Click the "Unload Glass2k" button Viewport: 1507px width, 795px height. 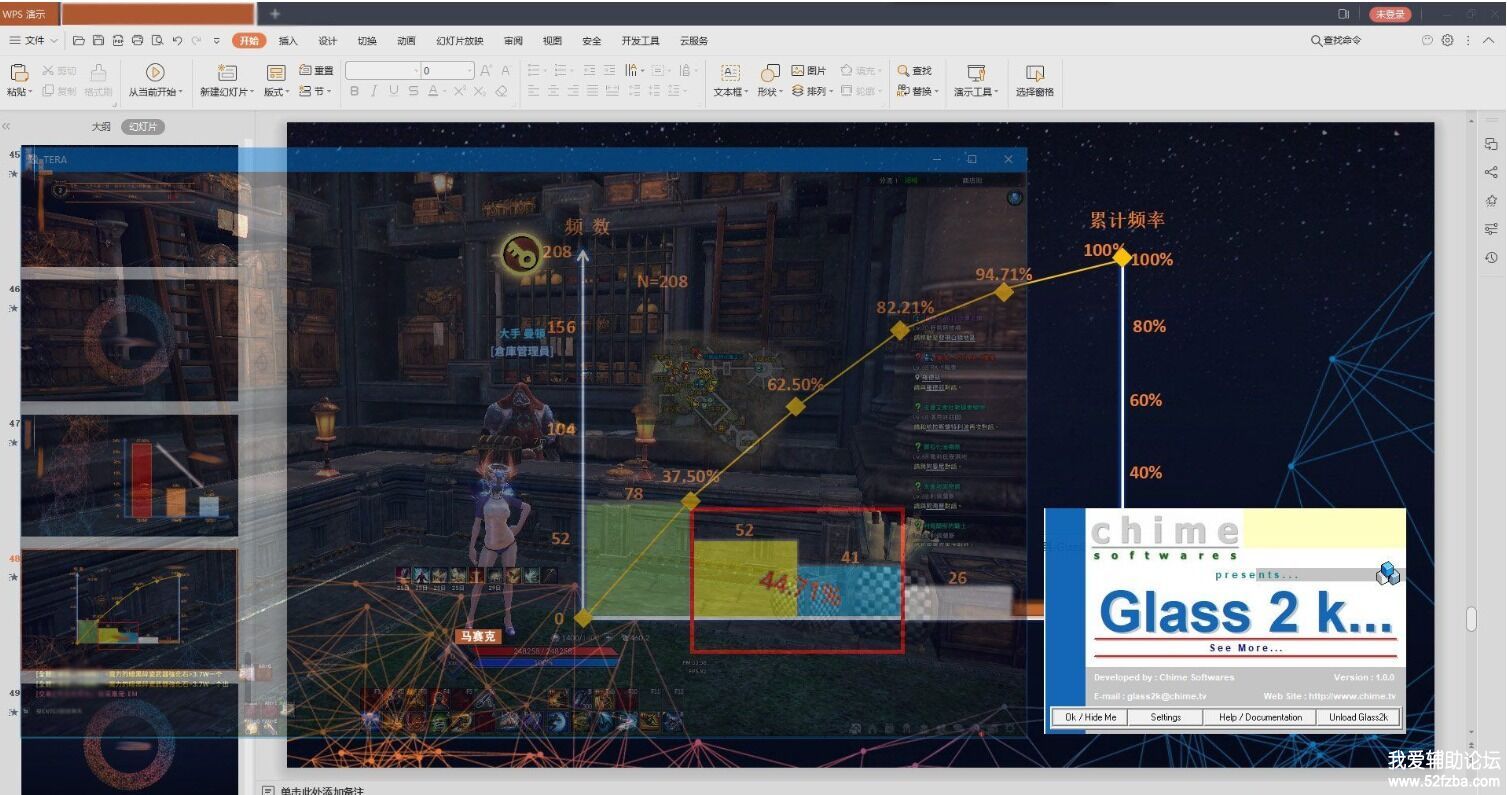[1357, 717]
